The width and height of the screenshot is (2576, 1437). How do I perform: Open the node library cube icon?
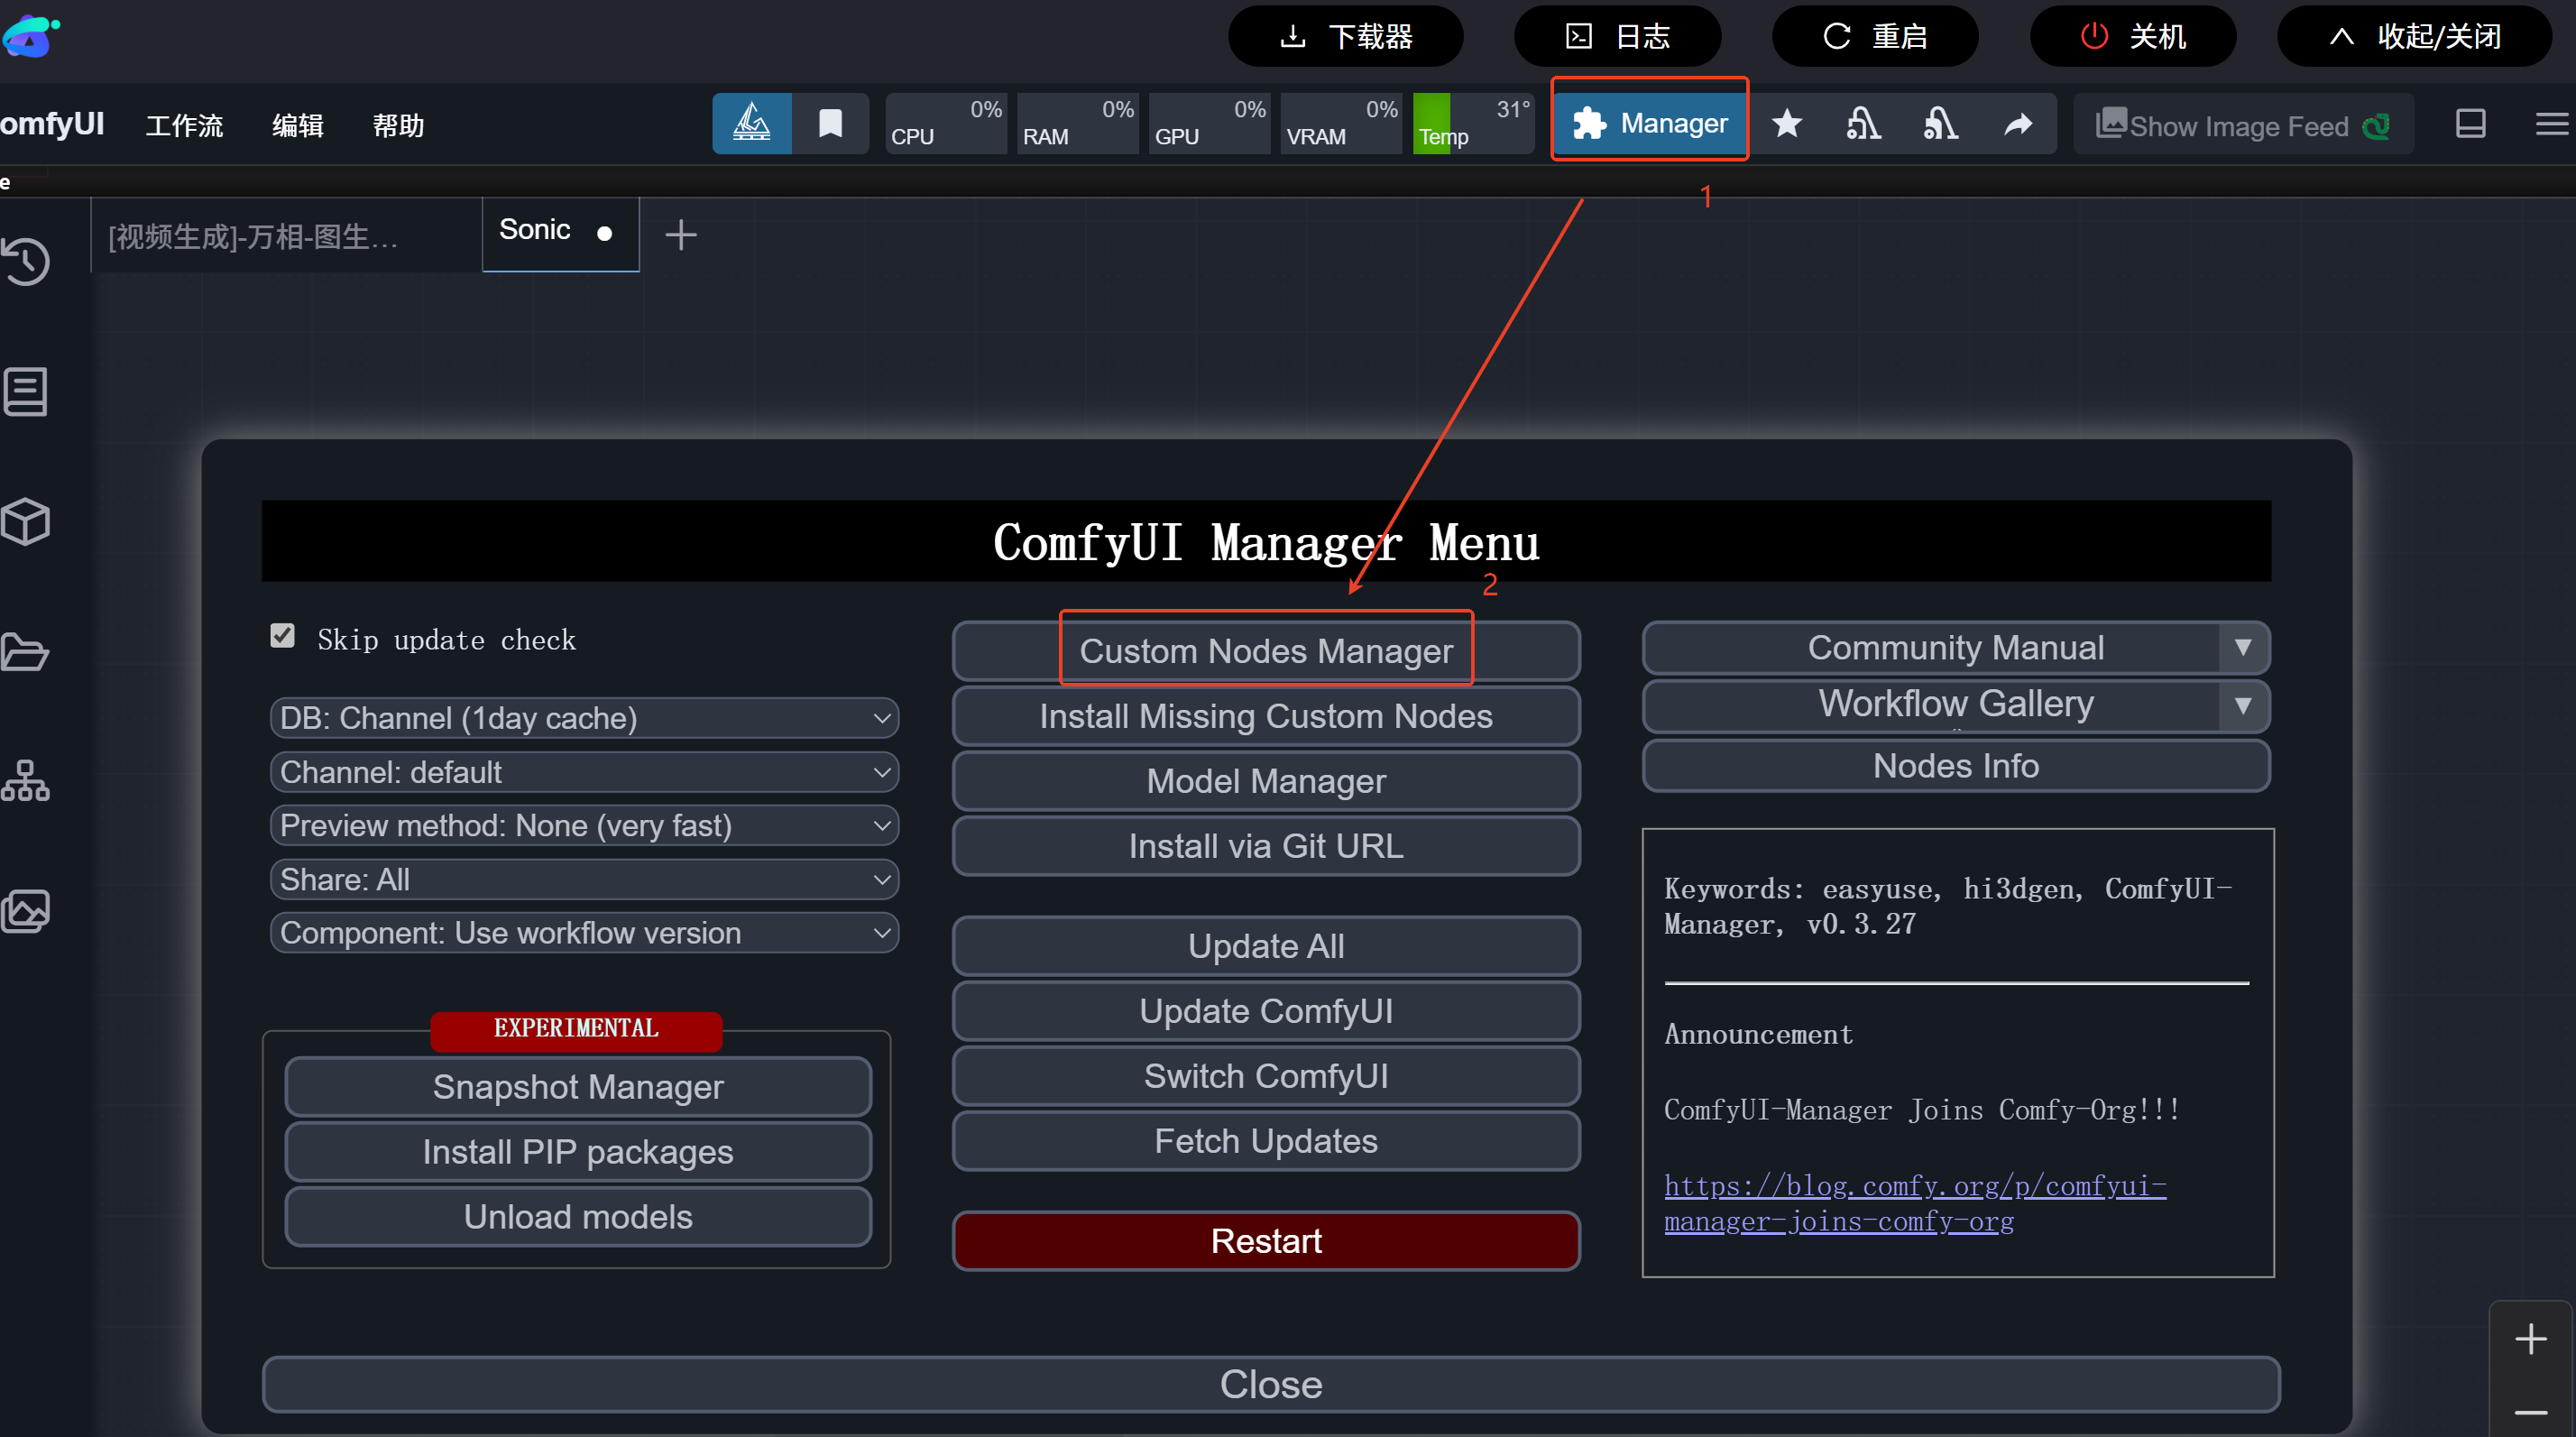(x=26, y=521)
